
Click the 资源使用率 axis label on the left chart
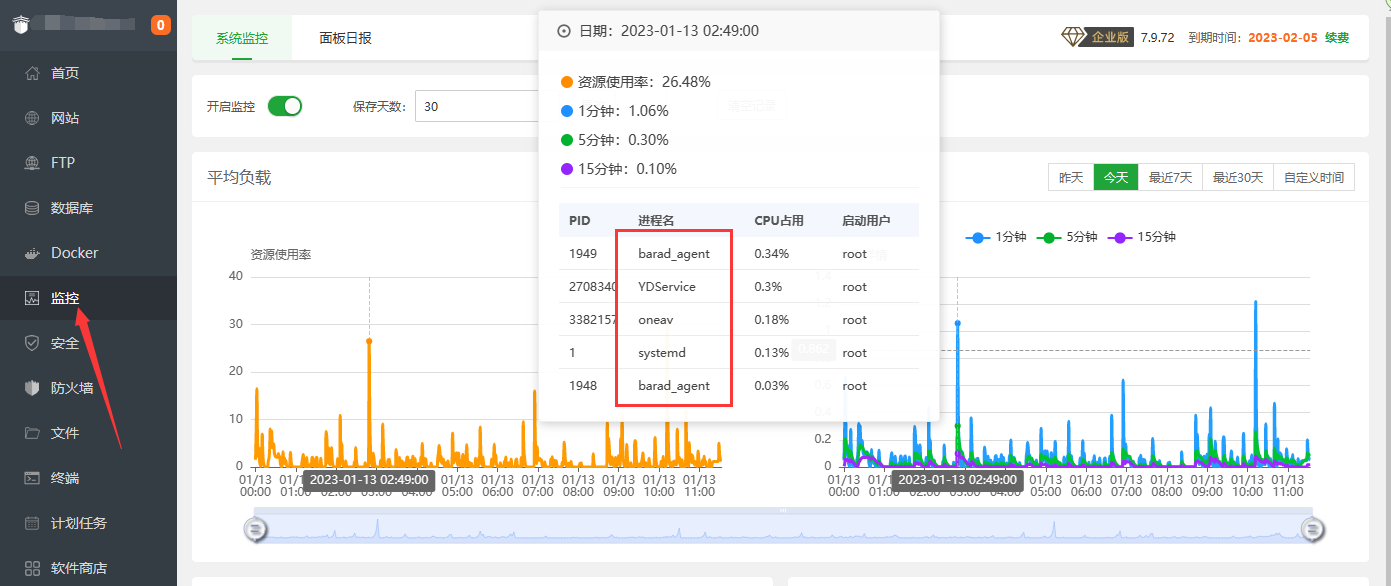pyautogui.click(x=281, y=255)
